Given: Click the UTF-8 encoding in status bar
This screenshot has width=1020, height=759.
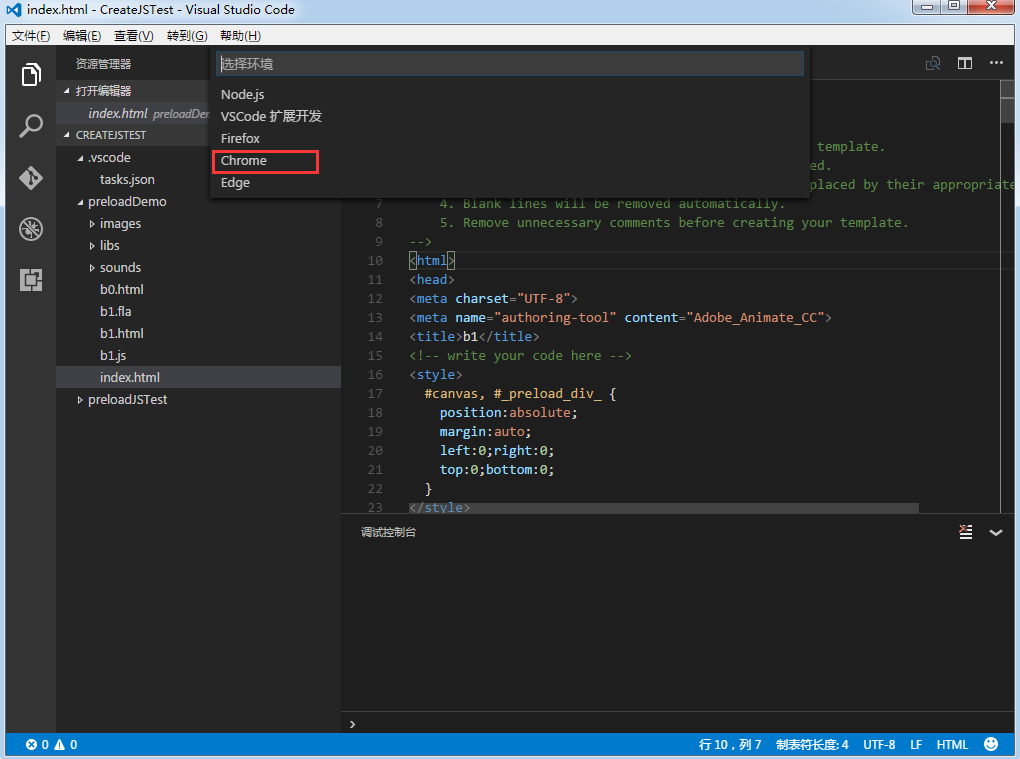Looking at the screenshot, I should [879, 745].
